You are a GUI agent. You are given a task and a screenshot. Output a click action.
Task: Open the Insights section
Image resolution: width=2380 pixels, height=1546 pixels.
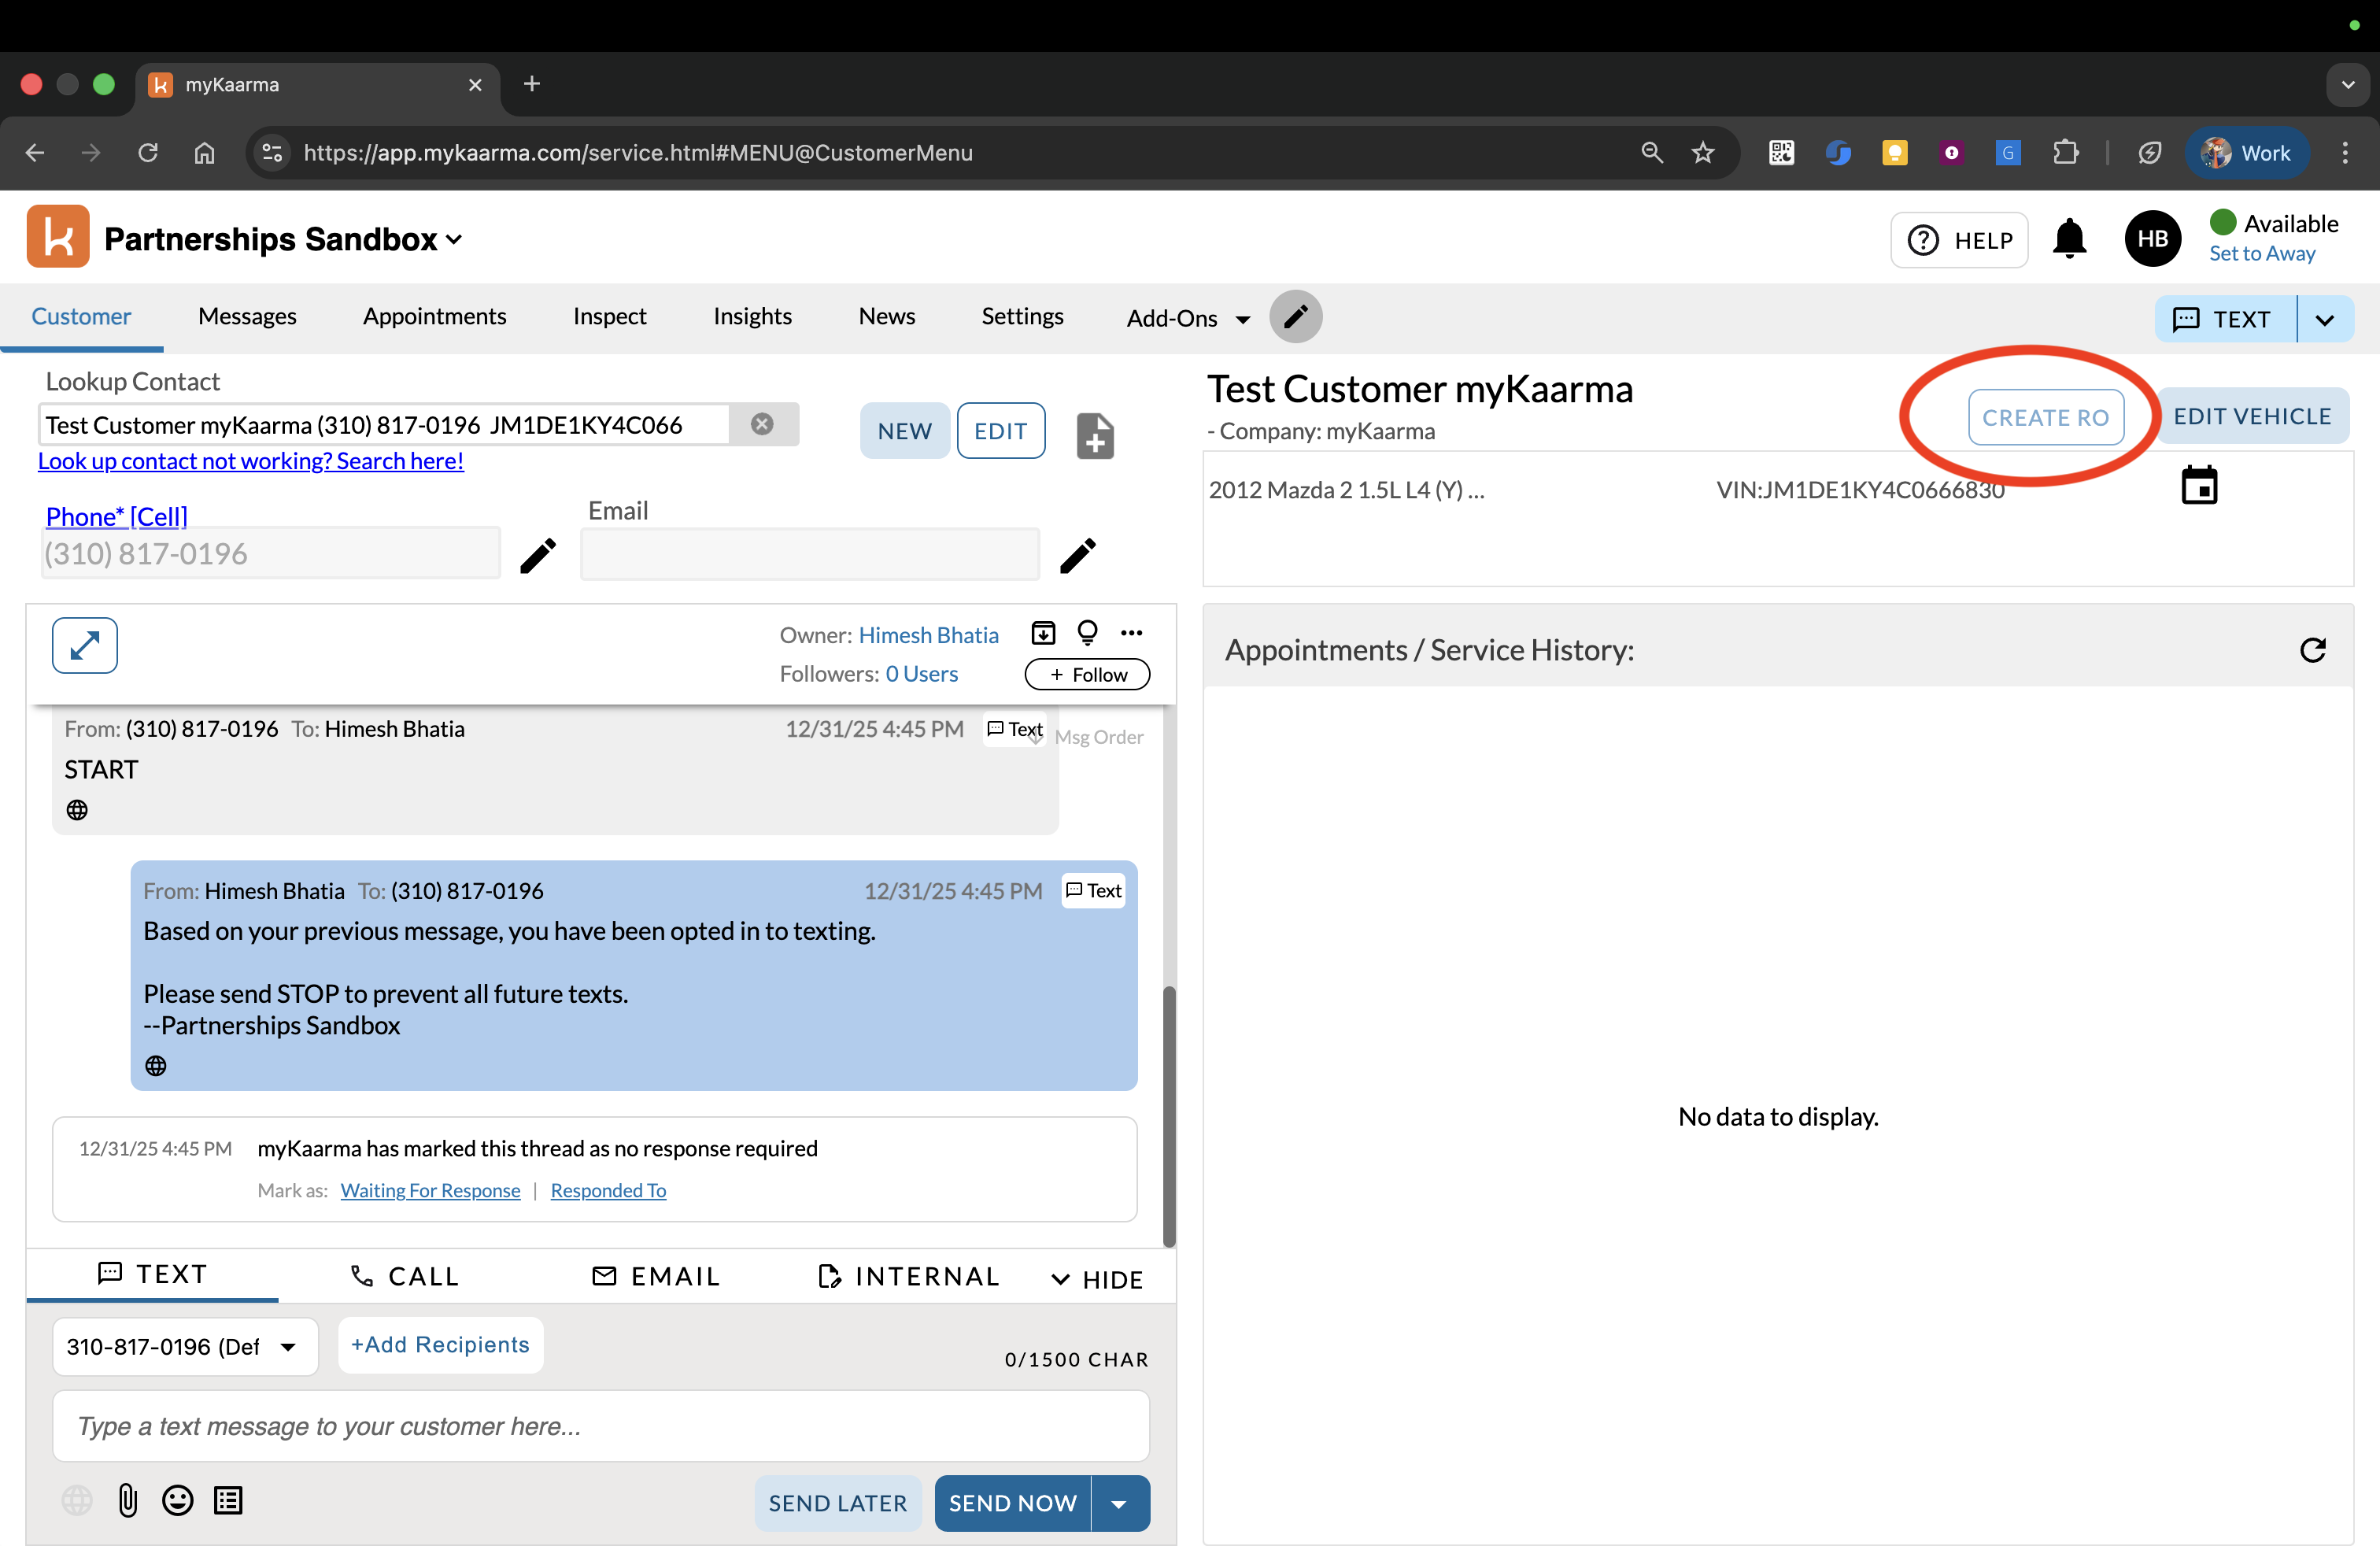pos(752,316)
